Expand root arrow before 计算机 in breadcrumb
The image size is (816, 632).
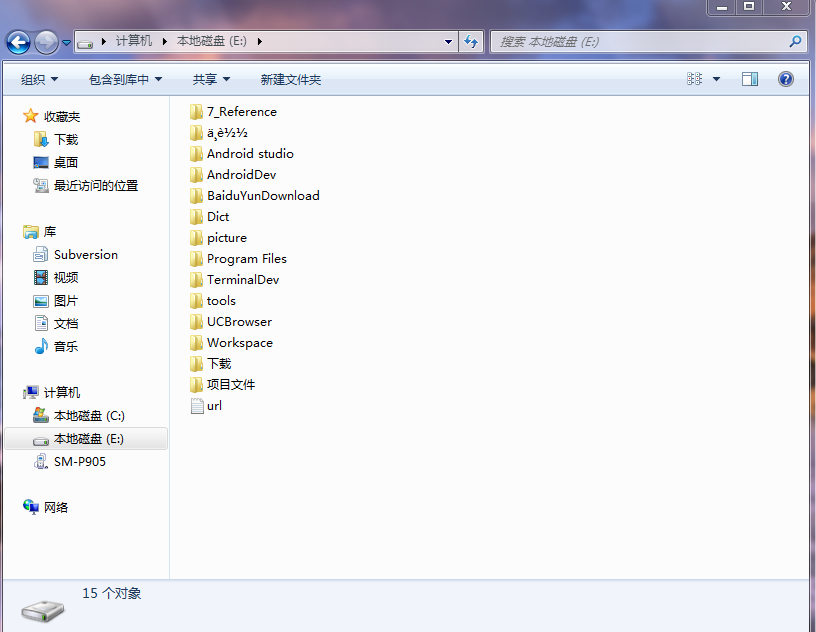(x=104, y=42)
